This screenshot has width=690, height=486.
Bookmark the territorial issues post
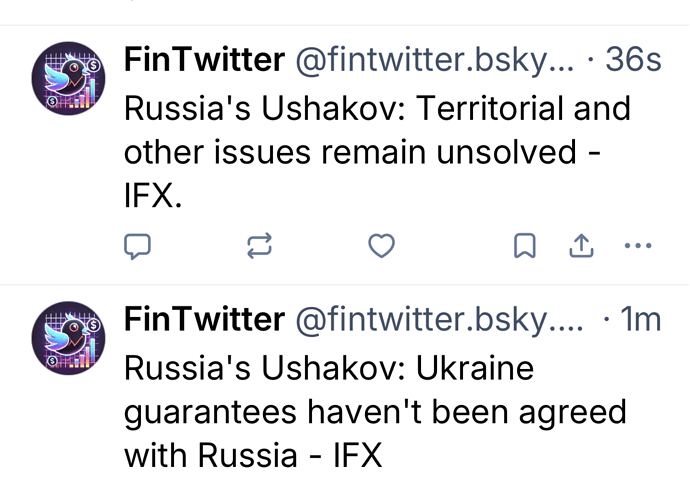[524, 246]
